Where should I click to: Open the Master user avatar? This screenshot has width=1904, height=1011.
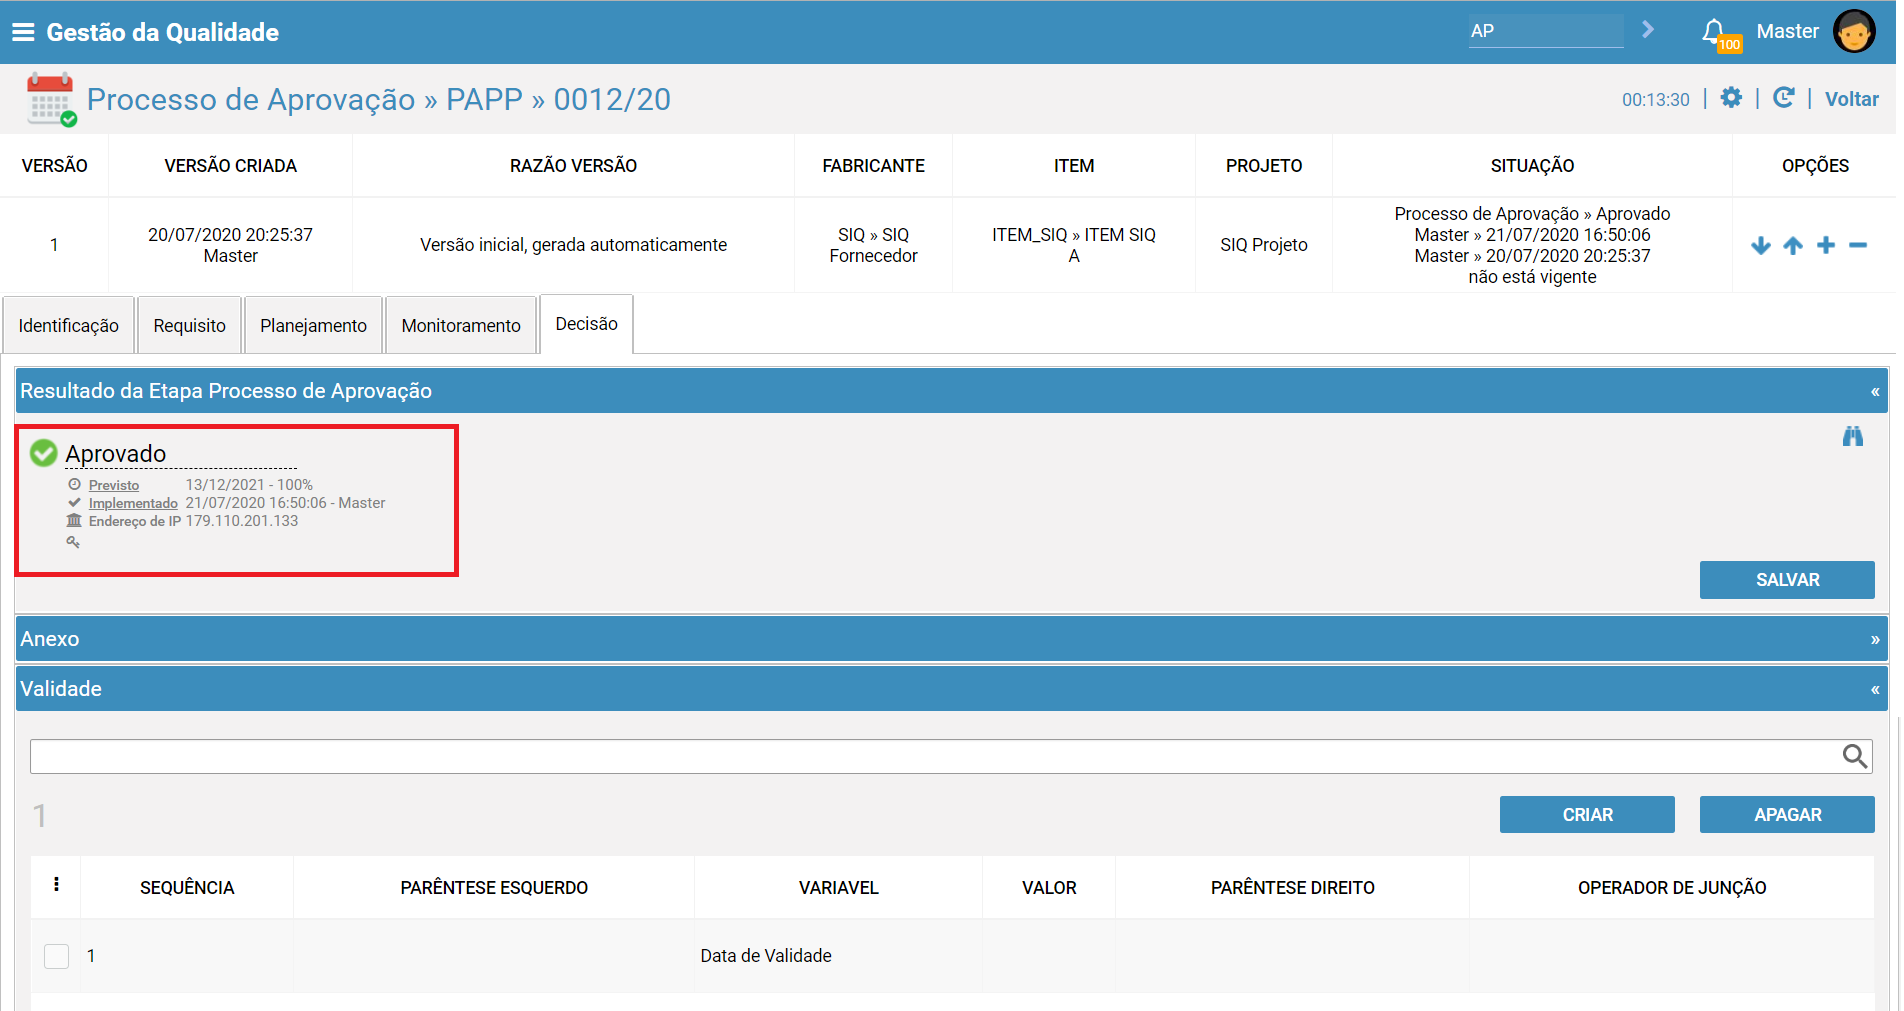pyautogui.click(x=1854, y=31)
